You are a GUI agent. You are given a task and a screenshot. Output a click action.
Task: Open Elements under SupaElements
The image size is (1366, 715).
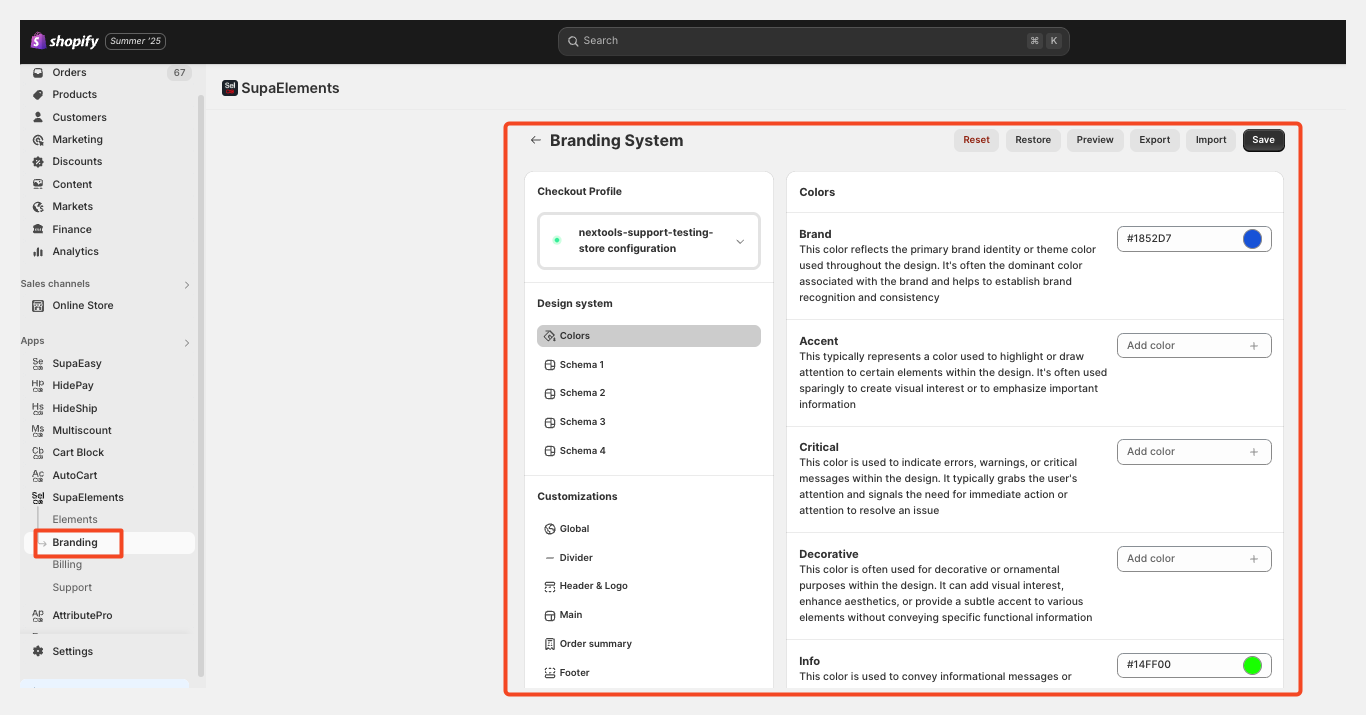(x=75, y=520)
